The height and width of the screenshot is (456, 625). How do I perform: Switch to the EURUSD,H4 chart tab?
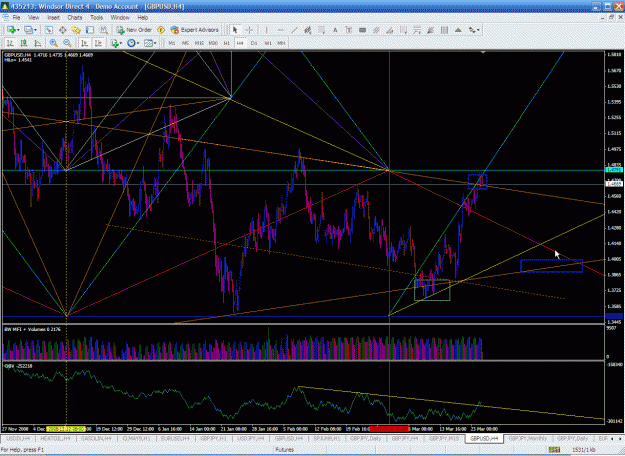pyautogui.click(x=175, y=438)
